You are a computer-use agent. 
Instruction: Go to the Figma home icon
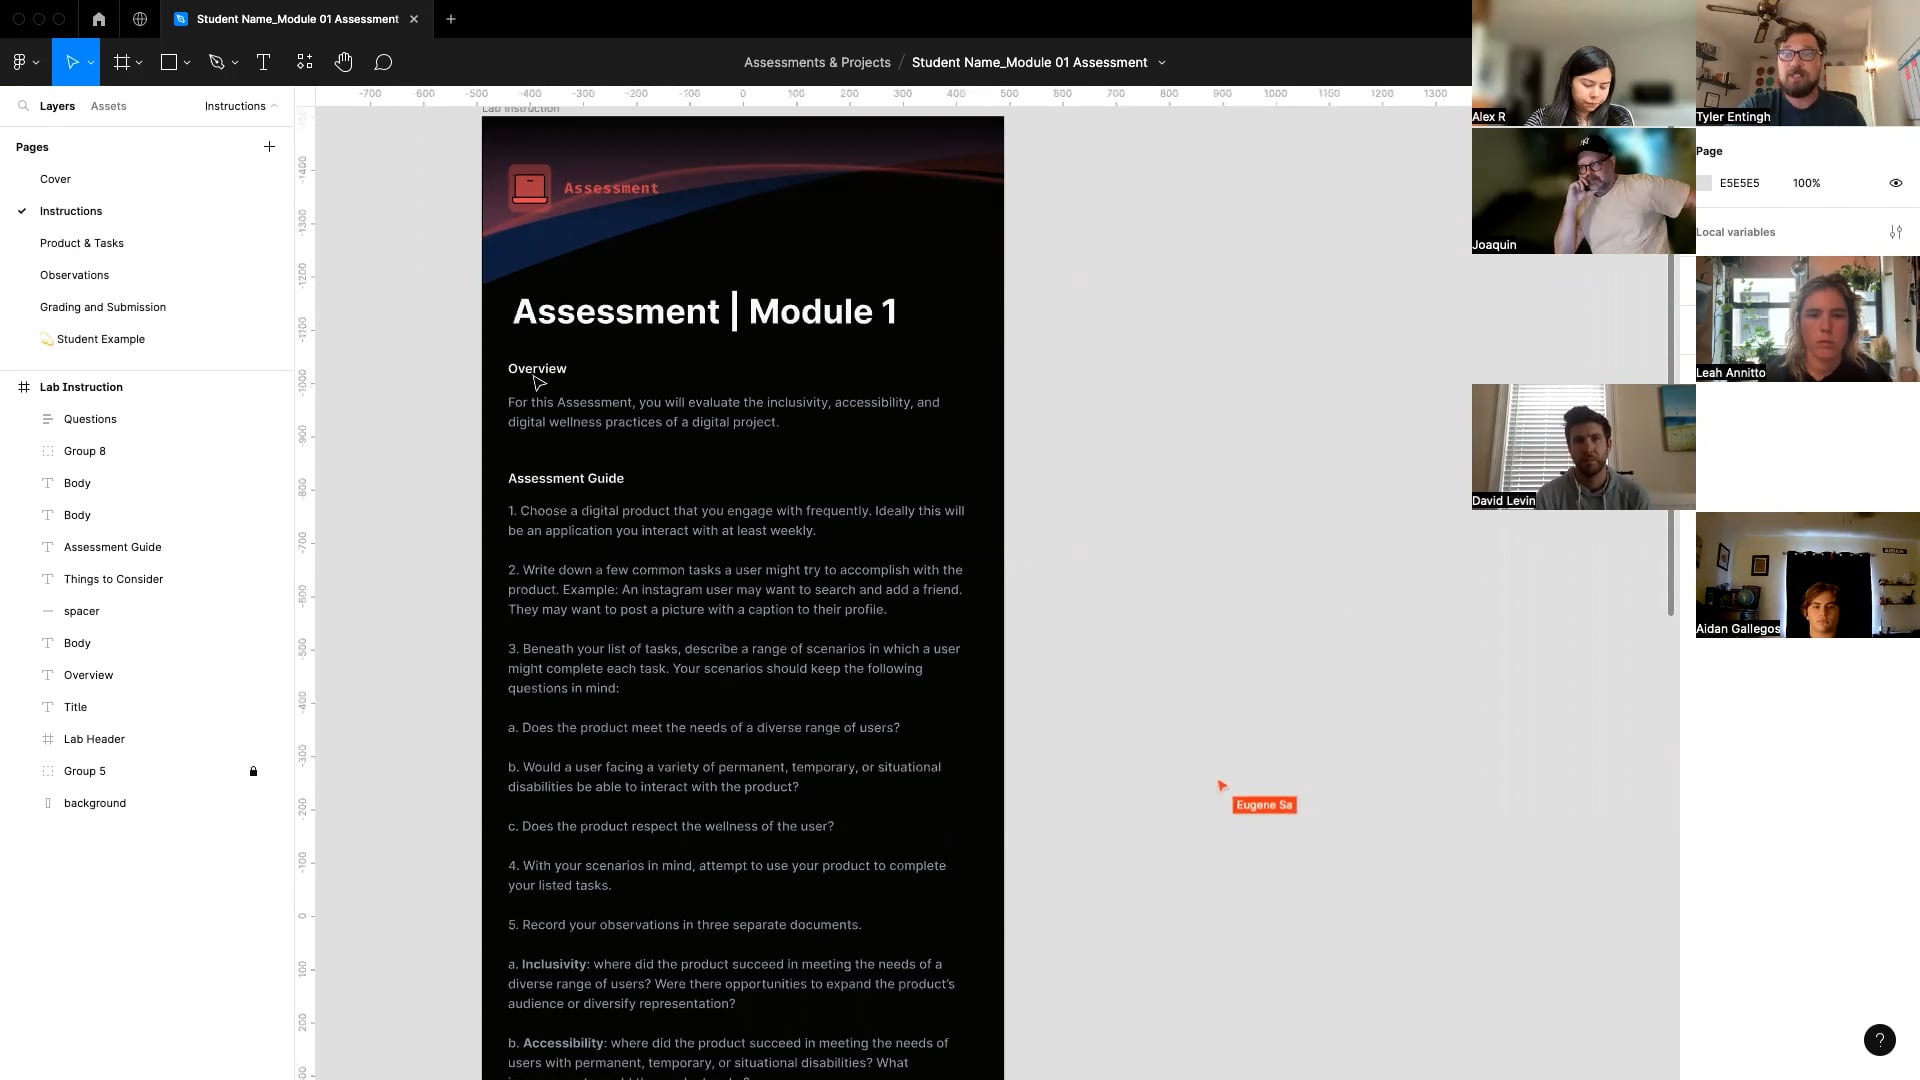[x=98, y=19]
